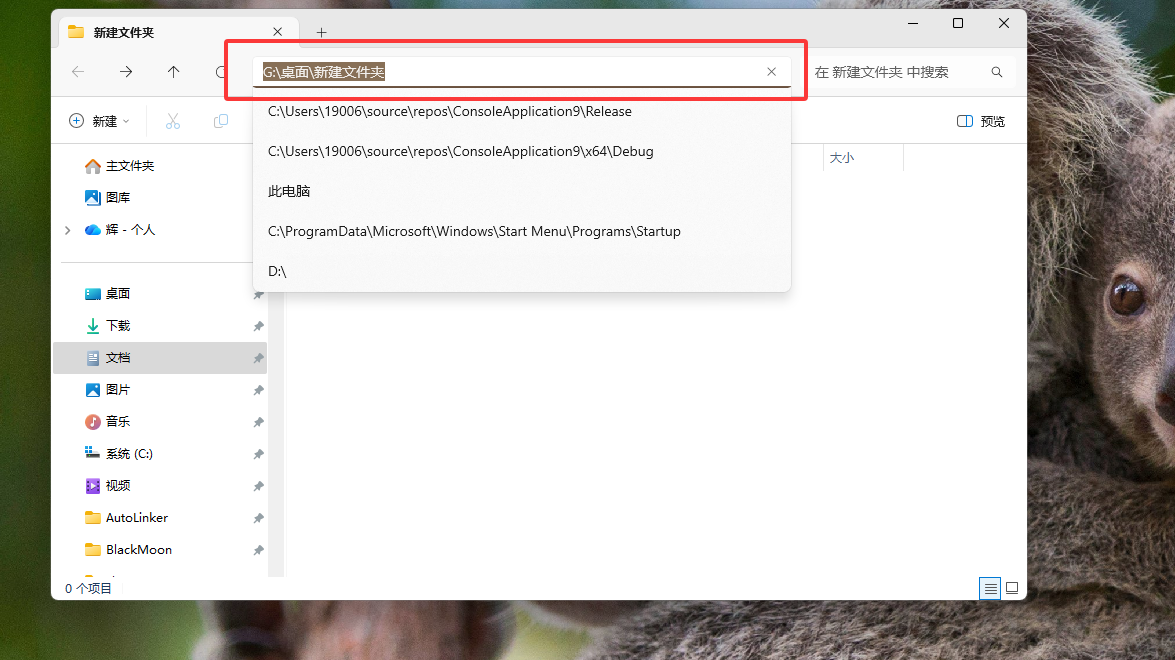
Task: Click the pin icon beside 音乐
Action: pos(258,422)
